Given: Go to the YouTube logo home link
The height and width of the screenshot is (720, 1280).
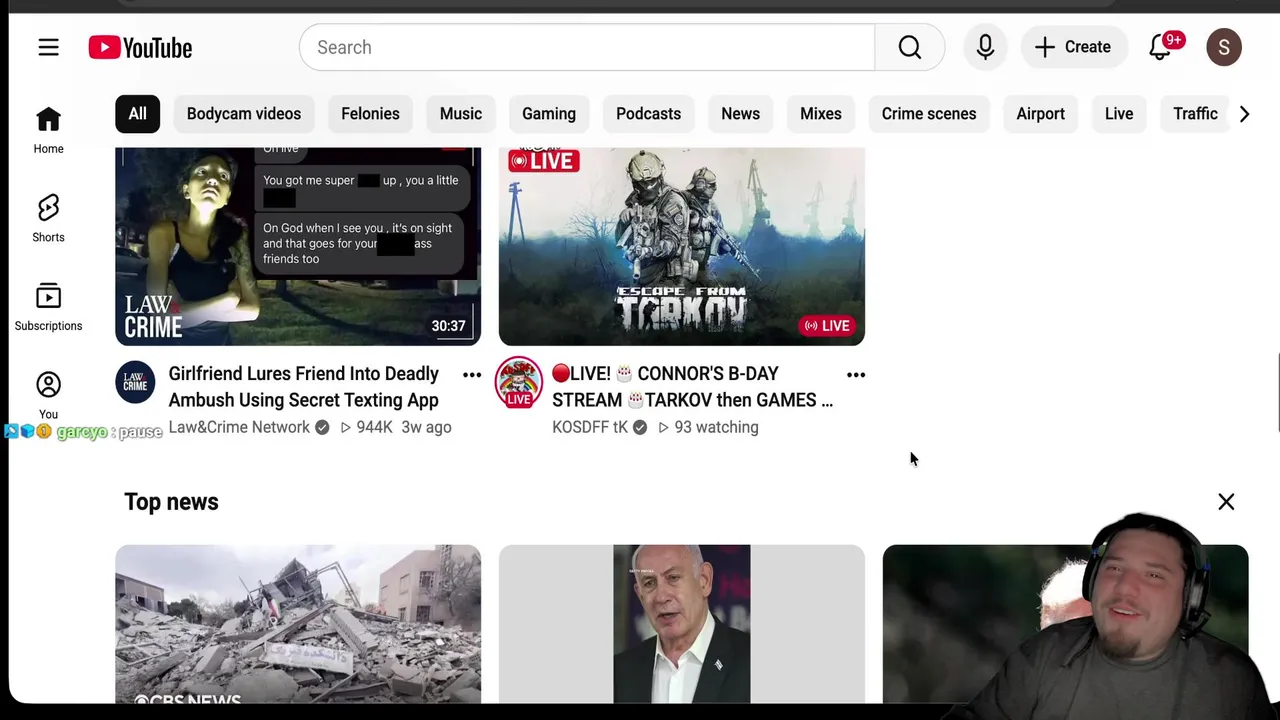Looking at the screenshot, I should pyautogui.click(x=140, y=47).
